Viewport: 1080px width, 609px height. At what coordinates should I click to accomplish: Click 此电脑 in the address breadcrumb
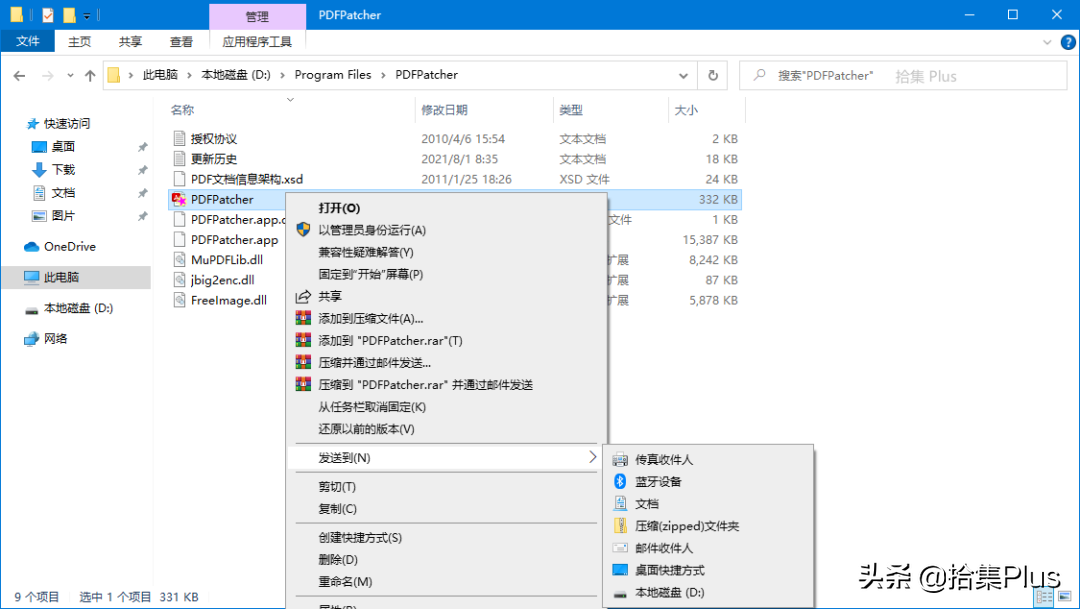(160, 75)
